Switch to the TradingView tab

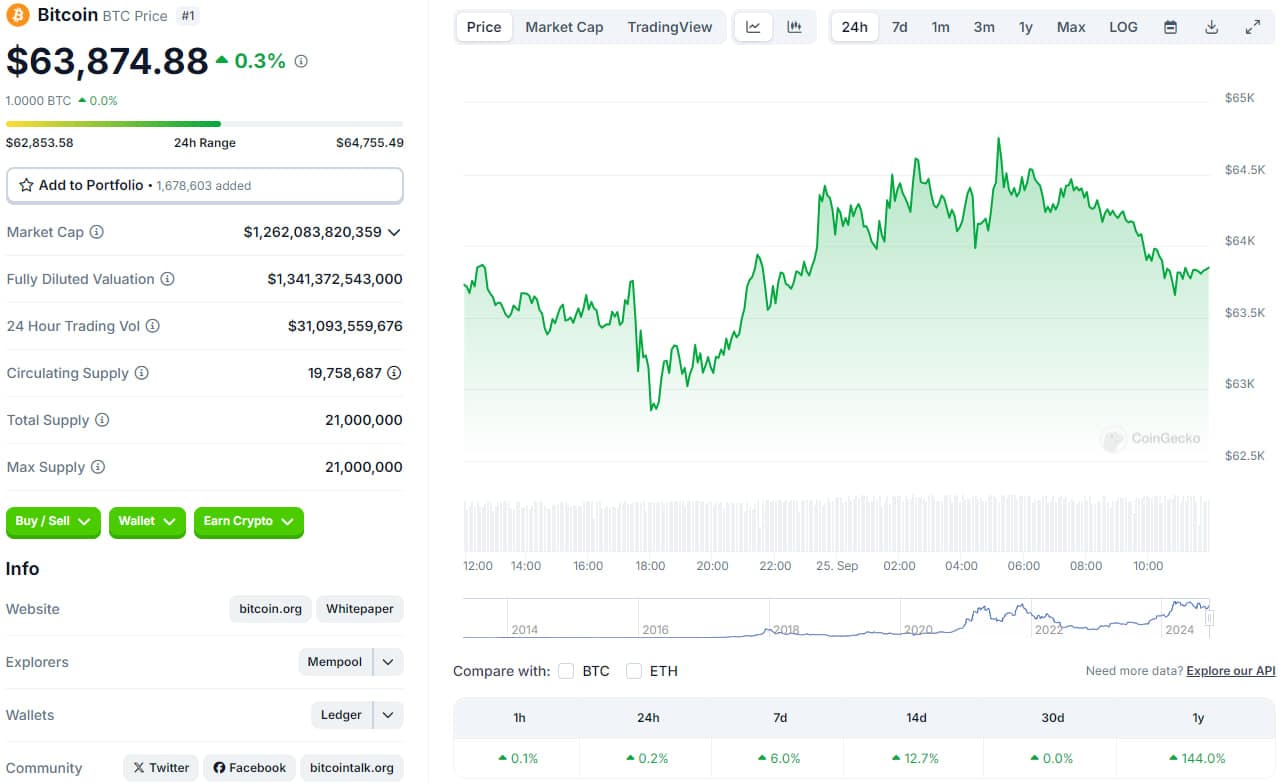[x=670, y=27]
